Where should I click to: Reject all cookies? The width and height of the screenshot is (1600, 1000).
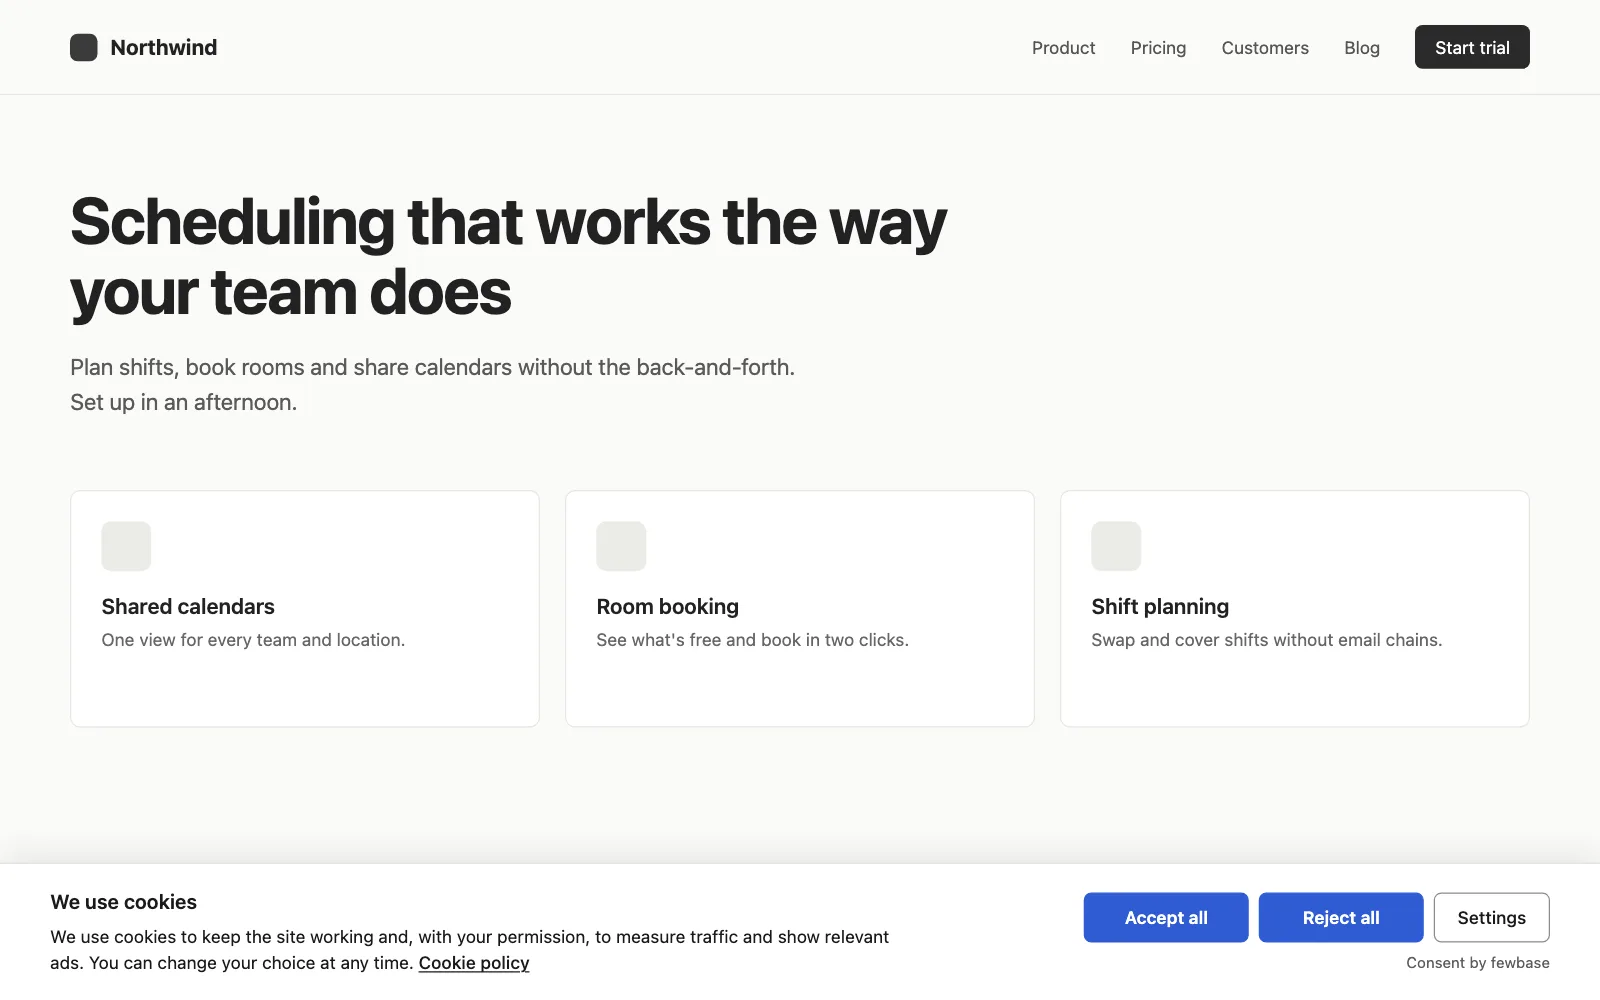tap(1341, 917)
